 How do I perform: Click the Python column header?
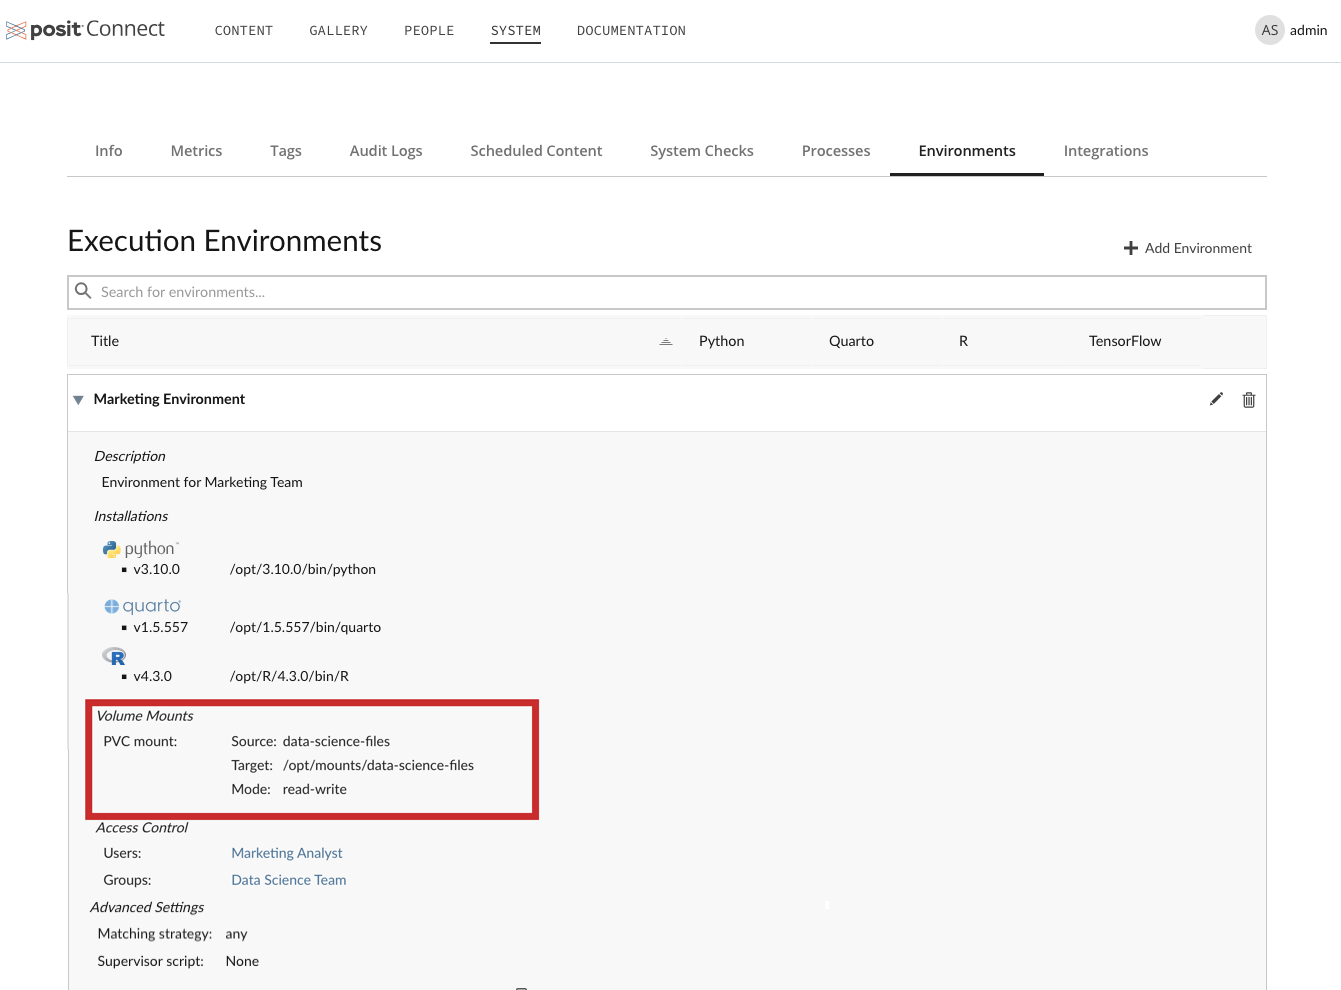[721, 341]
